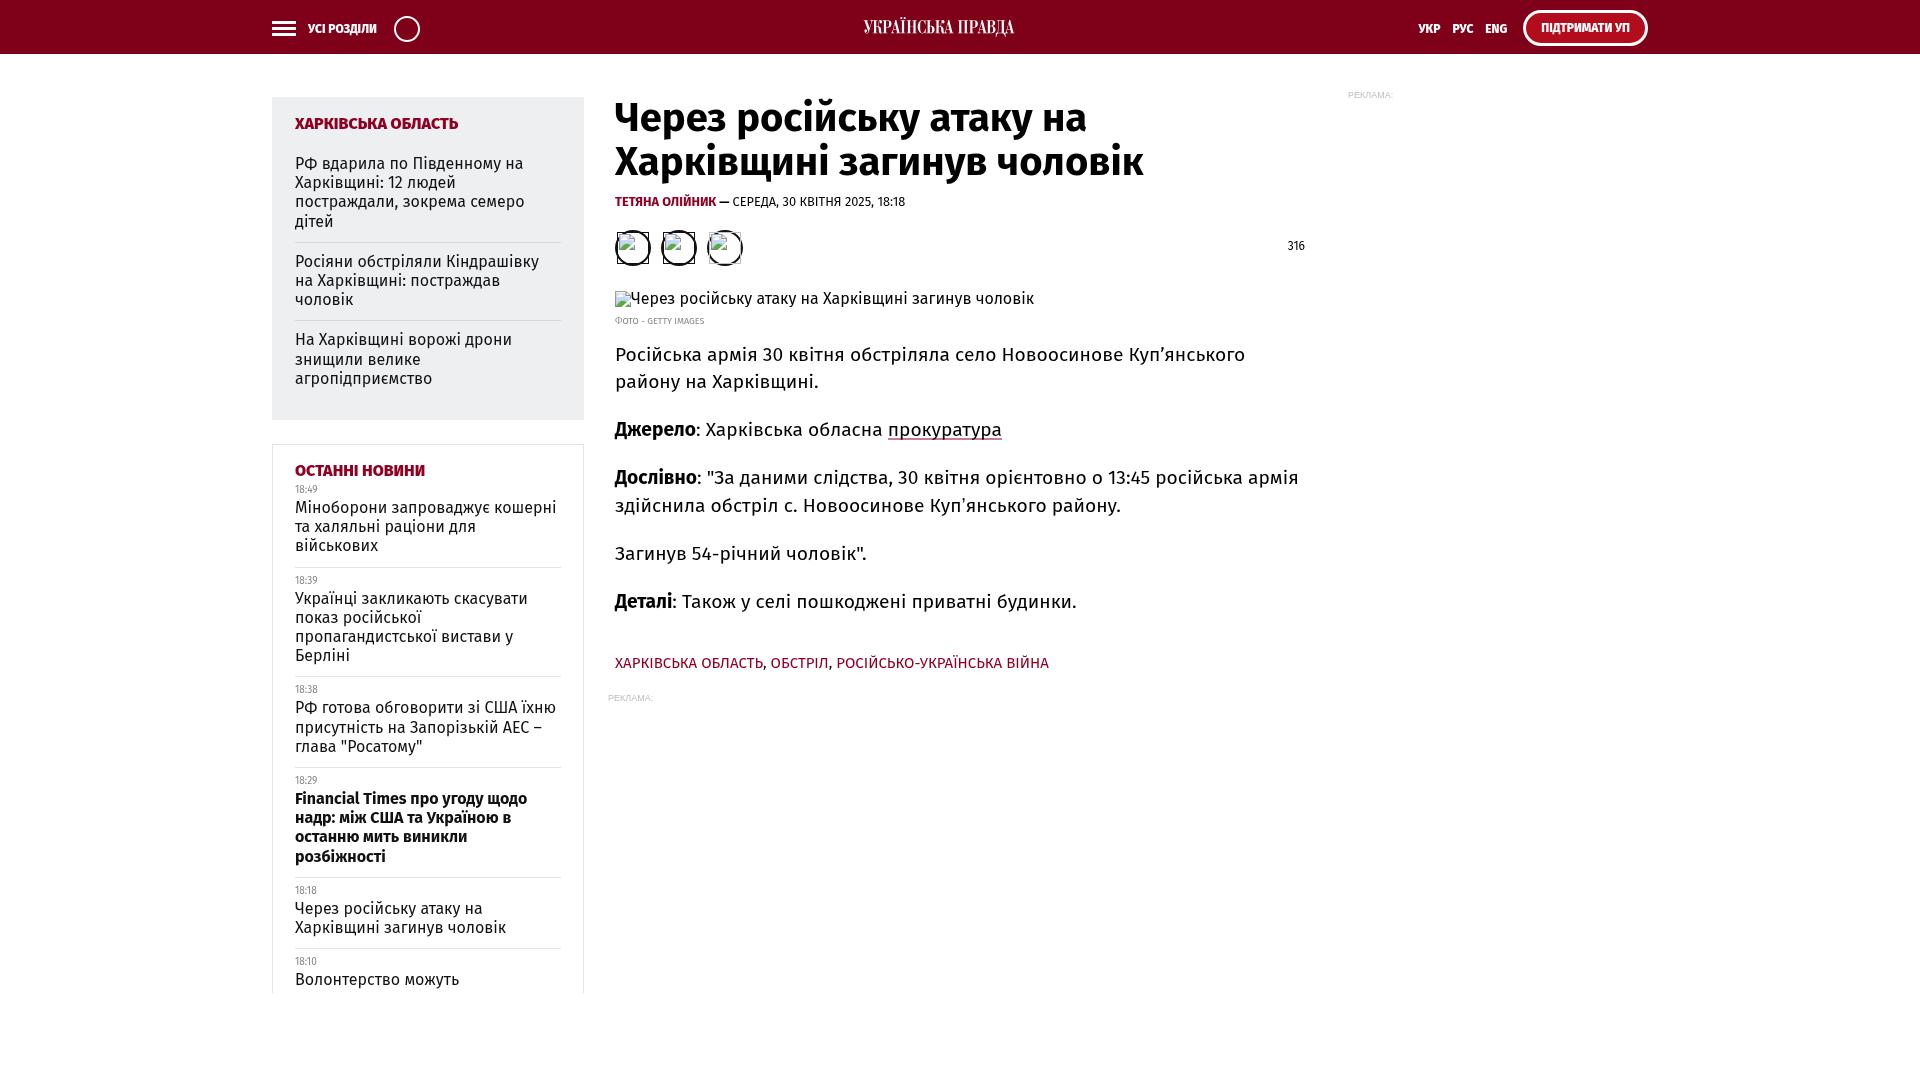
Task: Expand the УСІ РОЗДІЛИ sections menu
Action: 342,29
